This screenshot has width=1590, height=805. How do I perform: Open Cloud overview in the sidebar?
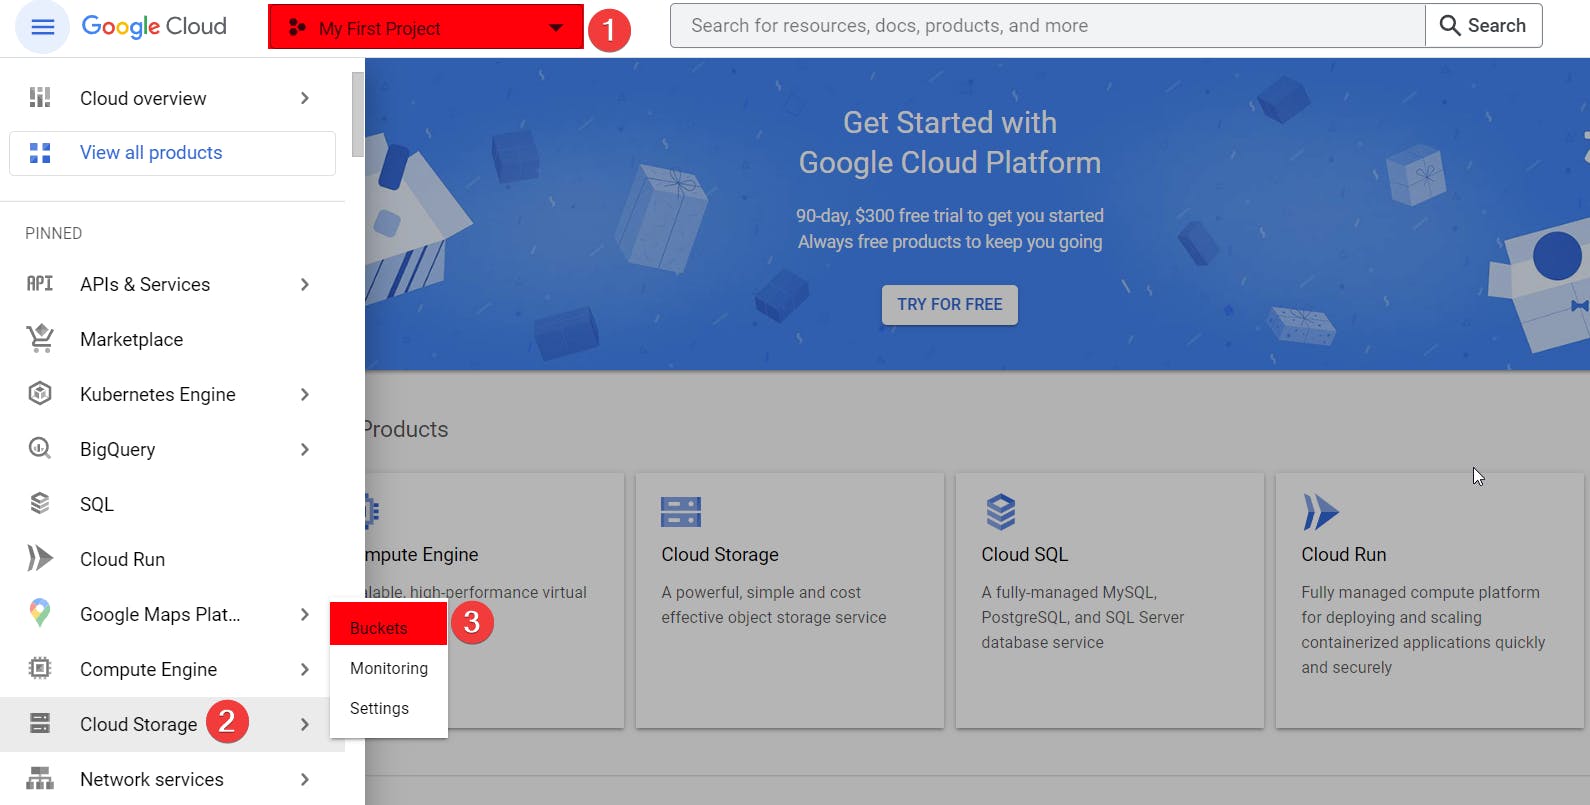click(172, 98)
